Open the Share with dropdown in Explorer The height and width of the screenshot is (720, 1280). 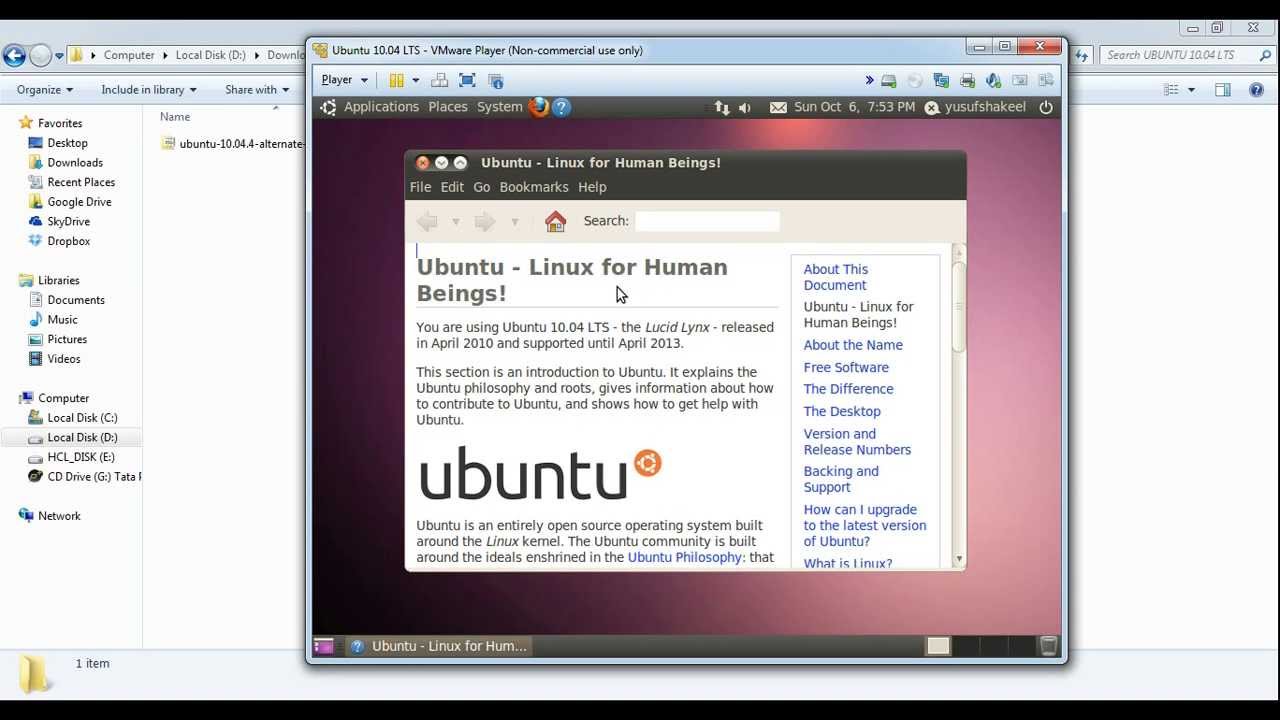[x=257, y=89]
